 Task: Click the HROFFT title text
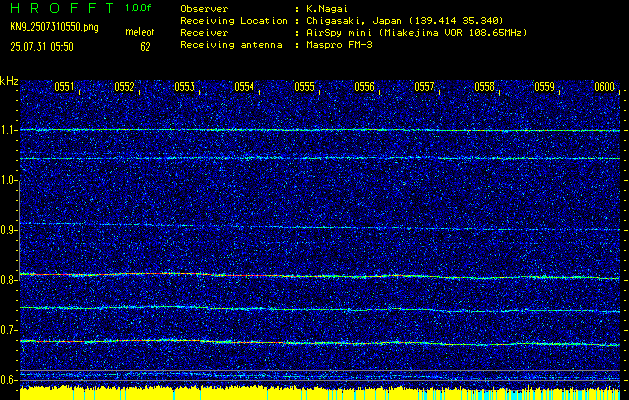click(x=63, y=8)
